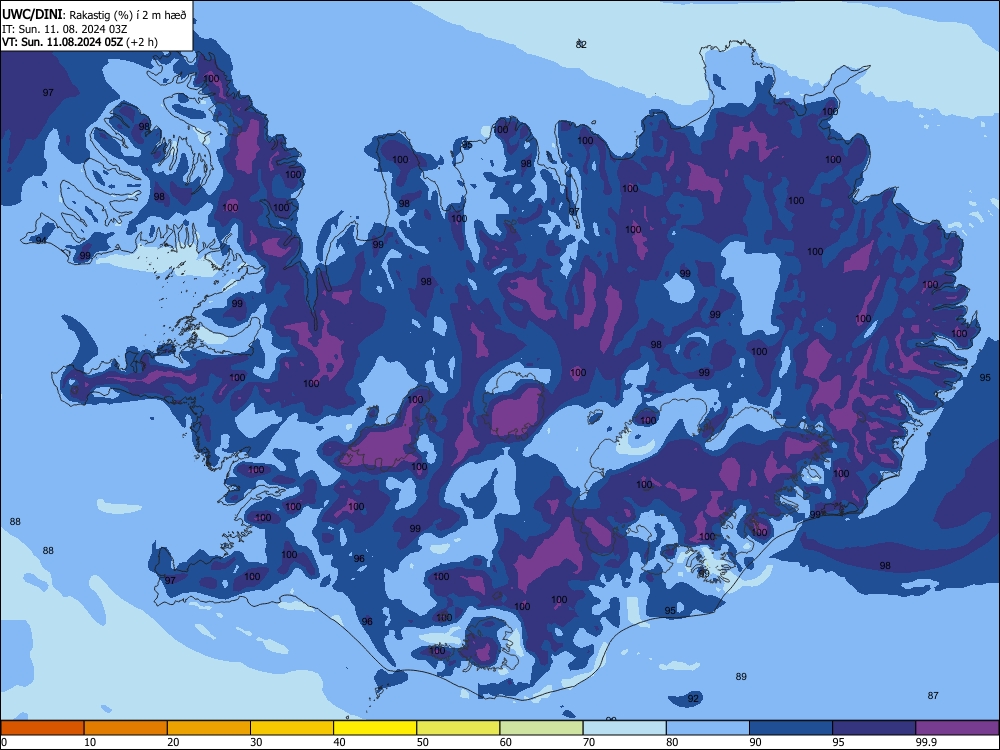1000x750 pixels.
Task: Click the "94" value on the western peninsula tip
Action: click(41, 240)
